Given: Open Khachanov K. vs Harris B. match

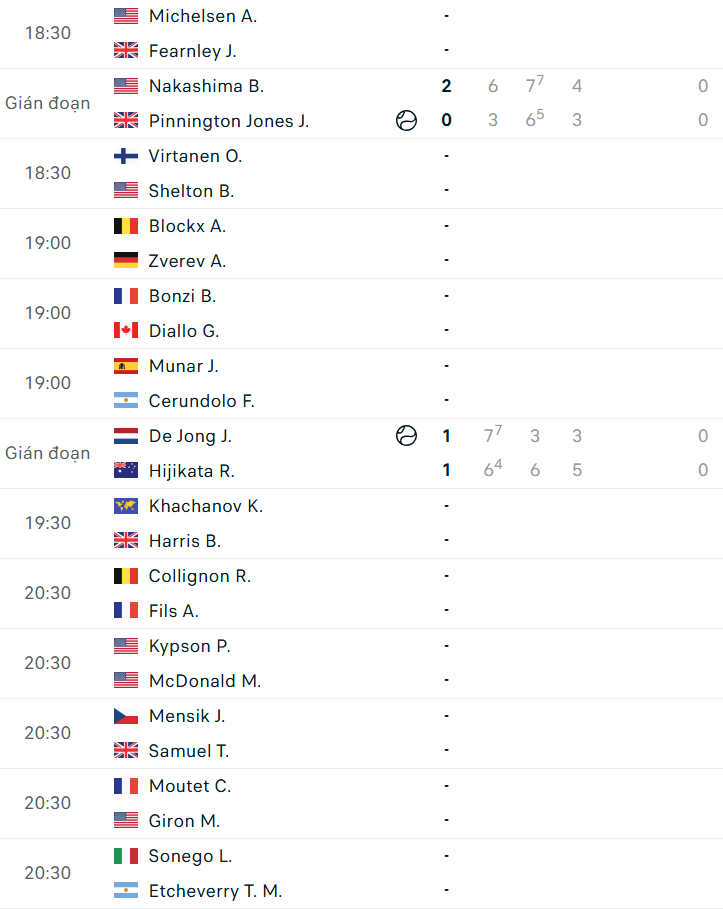Looking at the screenshot, I should pos(361,523).
